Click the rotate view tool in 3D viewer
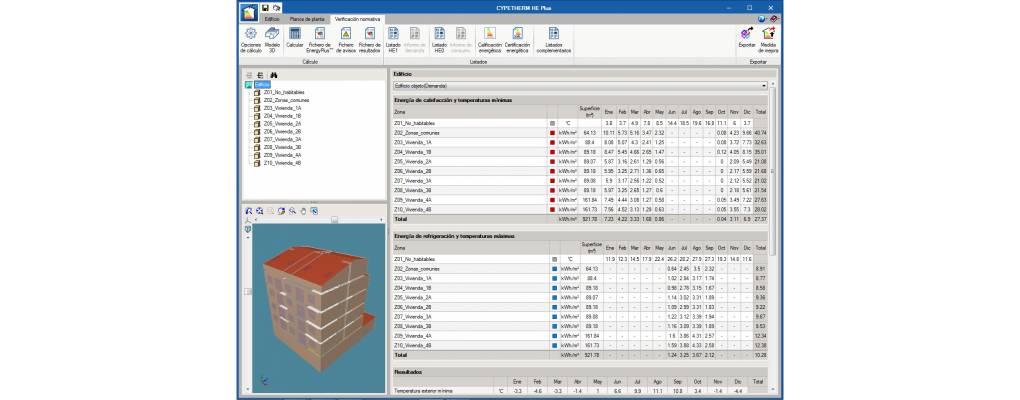The image size is (1020, 400). coord(282,211)
